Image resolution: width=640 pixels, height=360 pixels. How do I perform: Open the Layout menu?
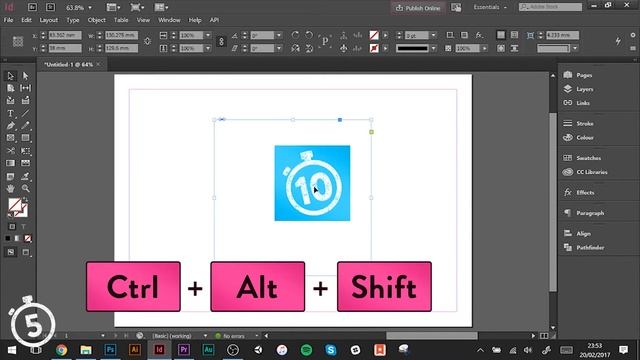tap(49, 20)
